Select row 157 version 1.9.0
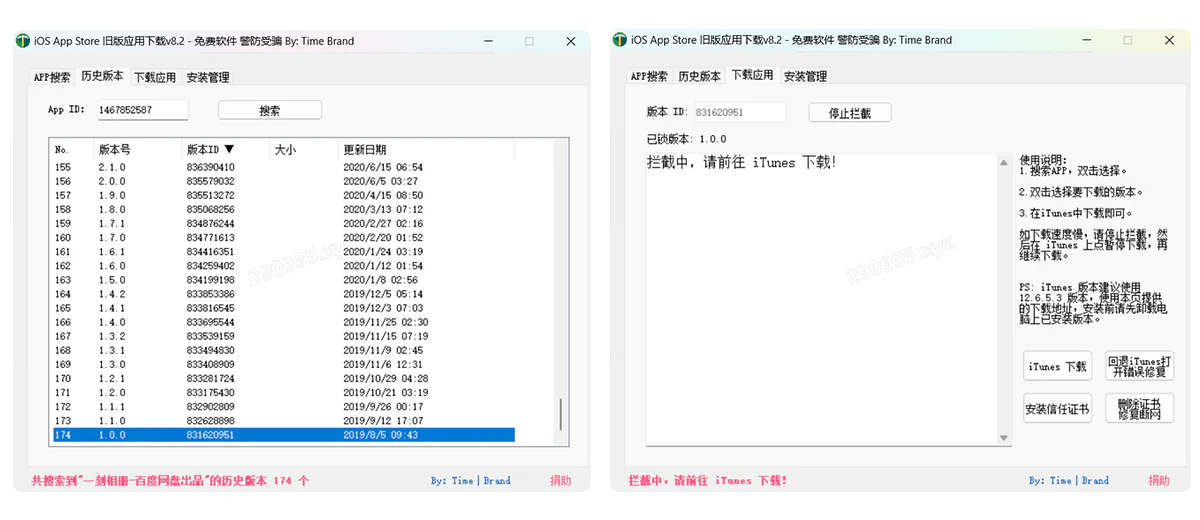 click(x=284, y=195)
